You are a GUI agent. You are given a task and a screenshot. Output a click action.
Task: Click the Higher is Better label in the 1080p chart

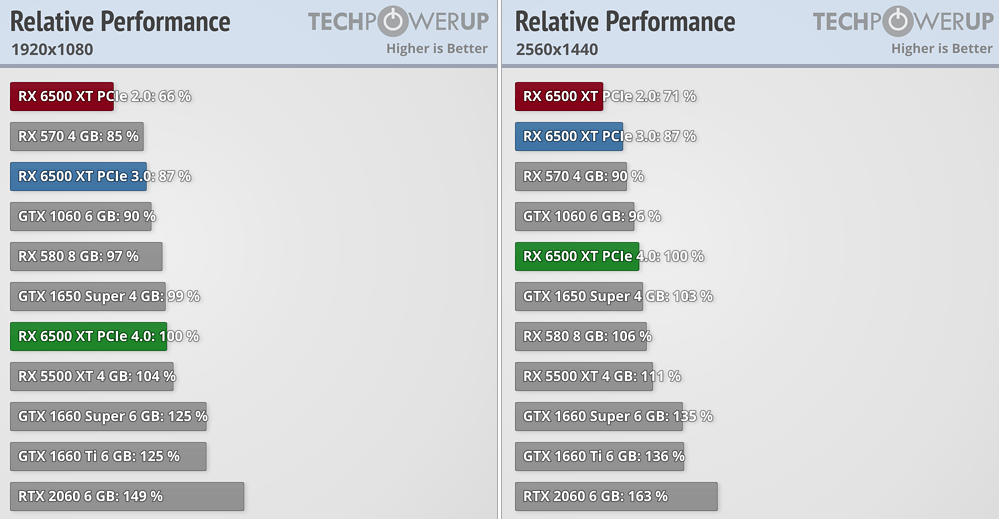pos(437,48)
